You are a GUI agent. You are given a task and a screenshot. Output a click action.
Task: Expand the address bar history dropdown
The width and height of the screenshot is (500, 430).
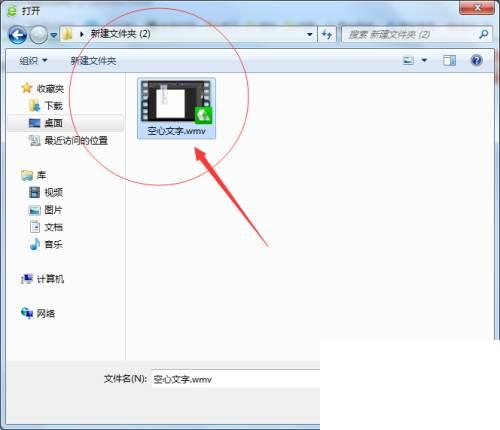point(310,34)
